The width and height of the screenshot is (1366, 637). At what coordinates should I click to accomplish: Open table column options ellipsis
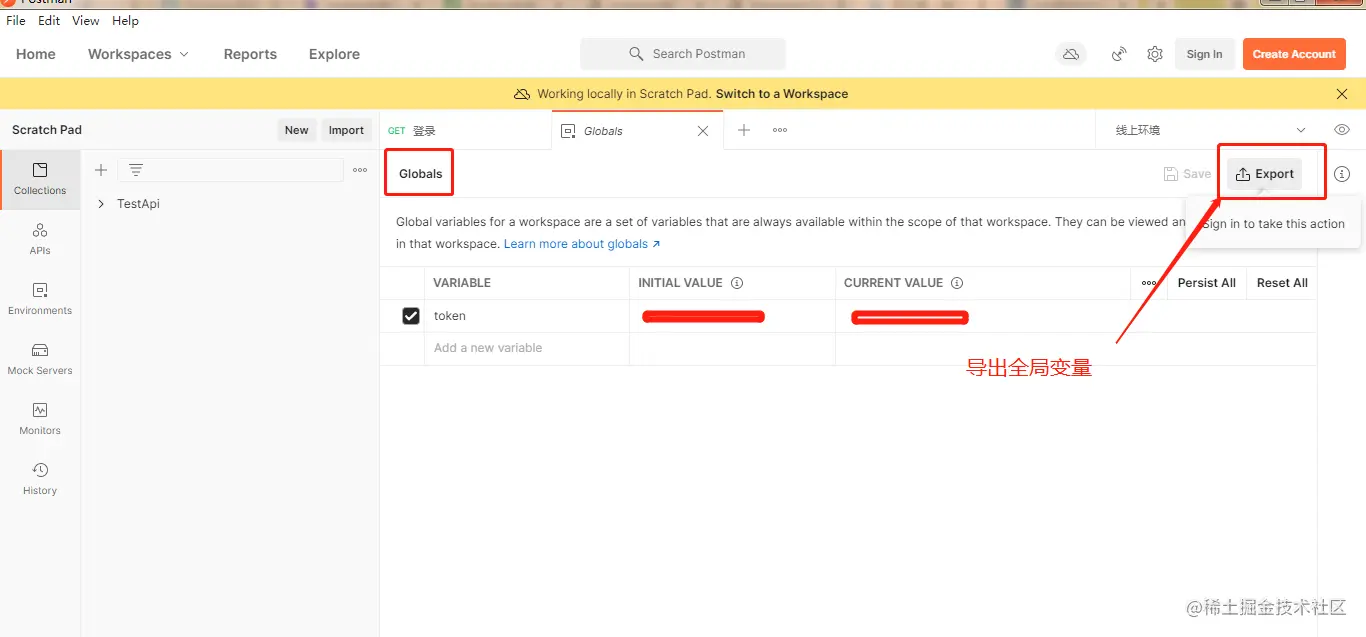pos(1149,283)
